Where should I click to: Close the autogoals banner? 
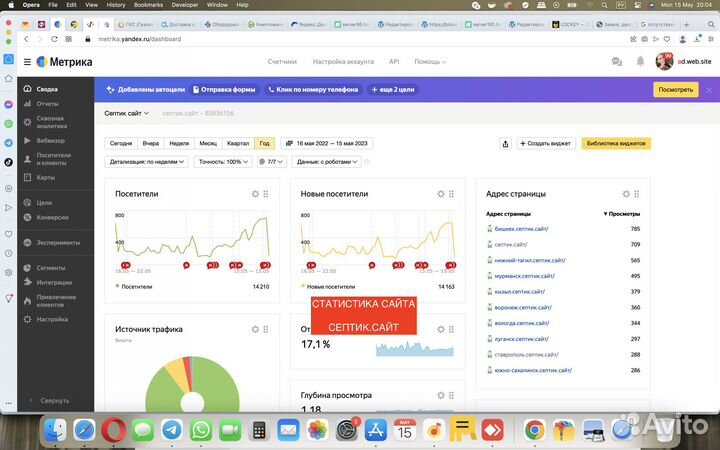[709, 90]
